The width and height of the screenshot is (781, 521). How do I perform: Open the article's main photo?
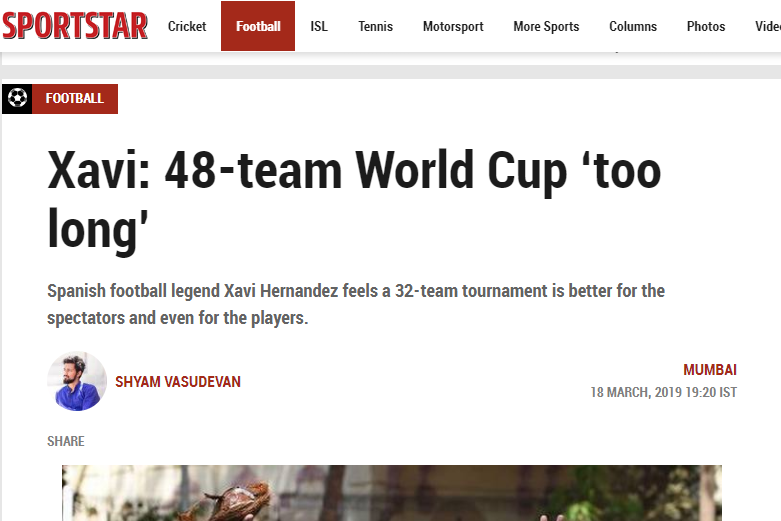coord(391,493)
